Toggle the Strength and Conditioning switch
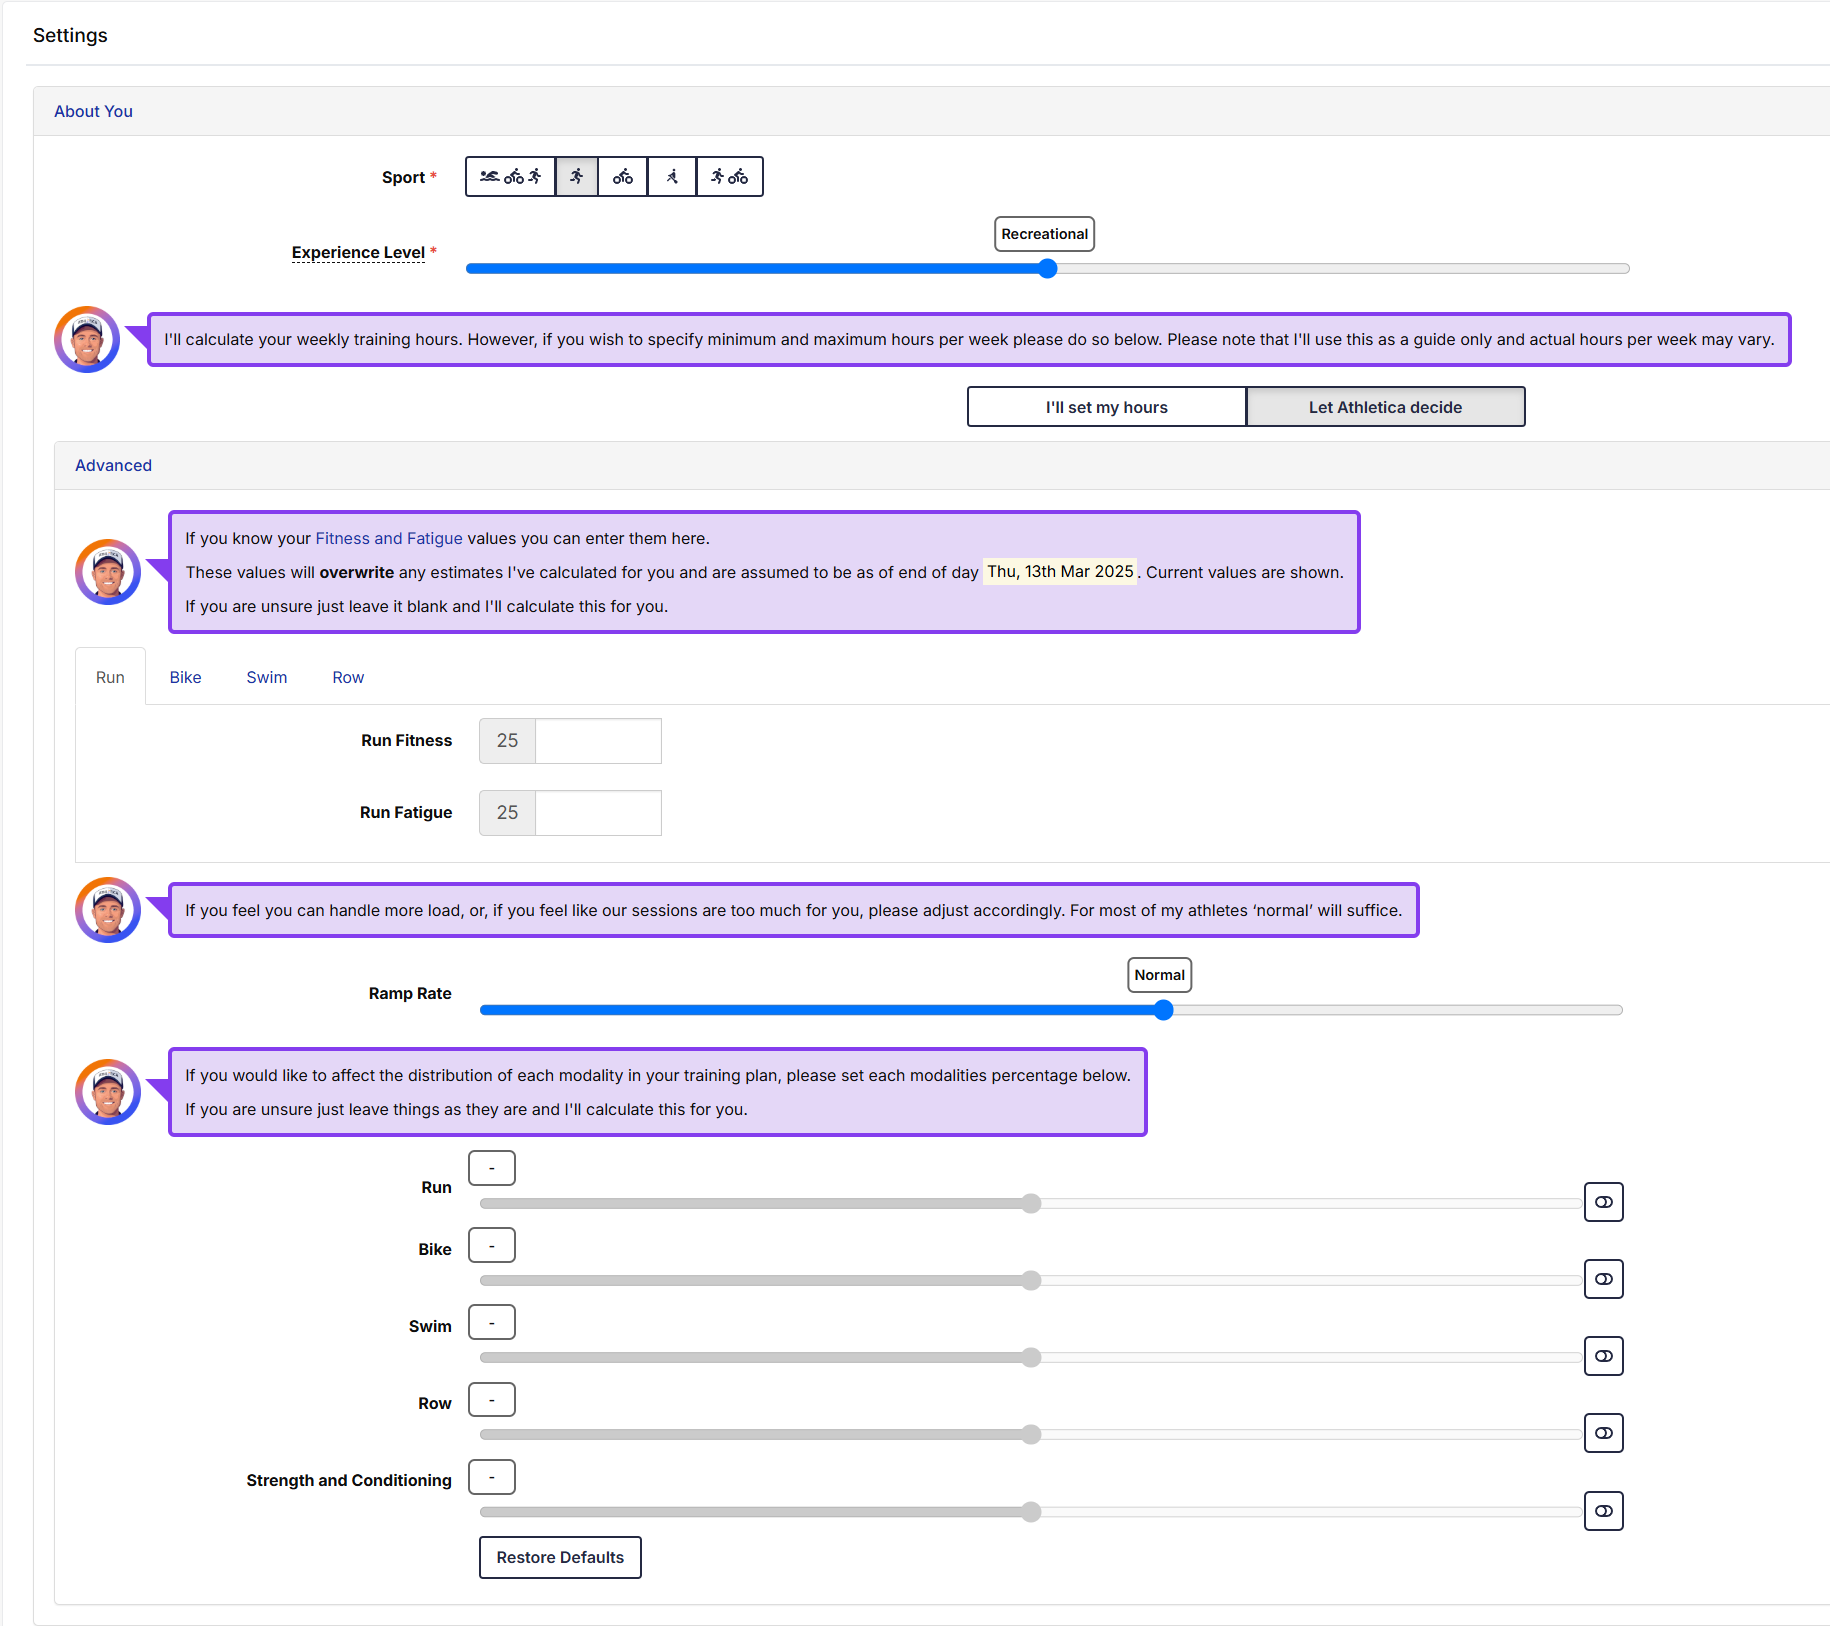Image resolution: width=1830 pixels, height=1626 pixels. [x=1603, y=1511]
